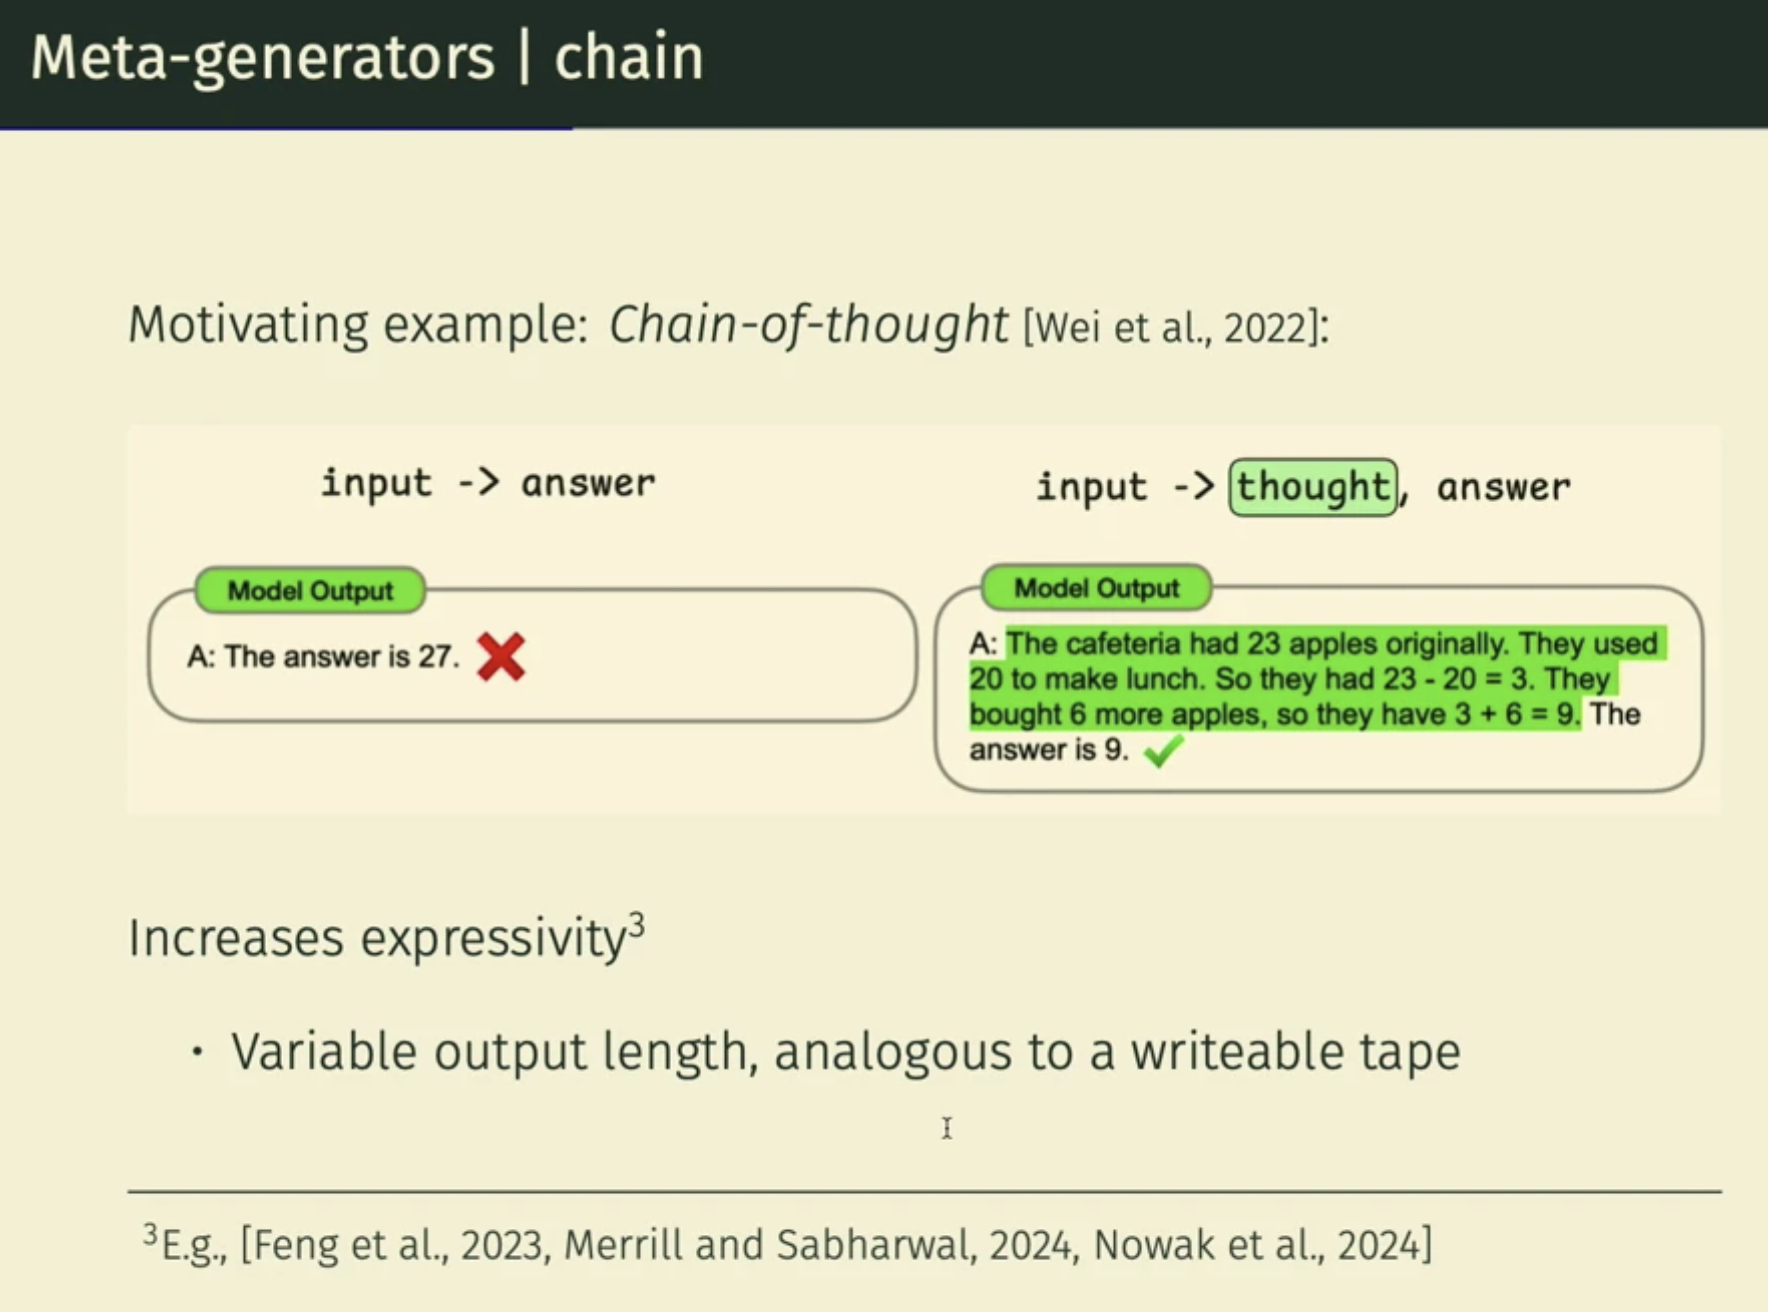
Task: Click the italic "Chain-of-thought" text
Action: 808,324
